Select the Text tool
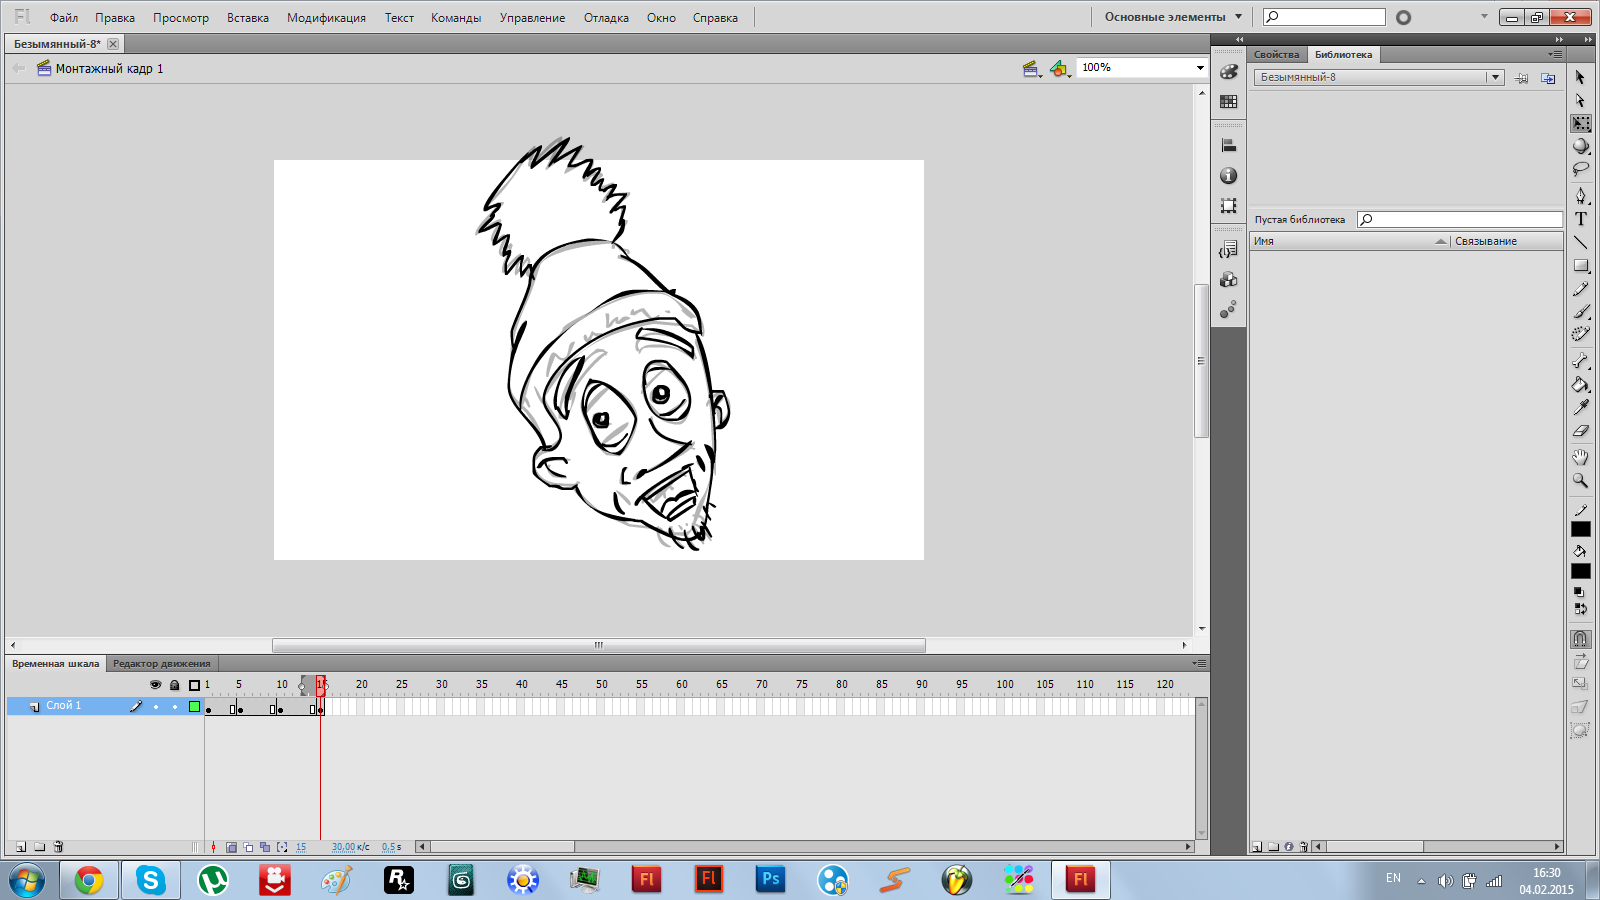Viewport: 1600px width, 900px height. (1580, 219)
